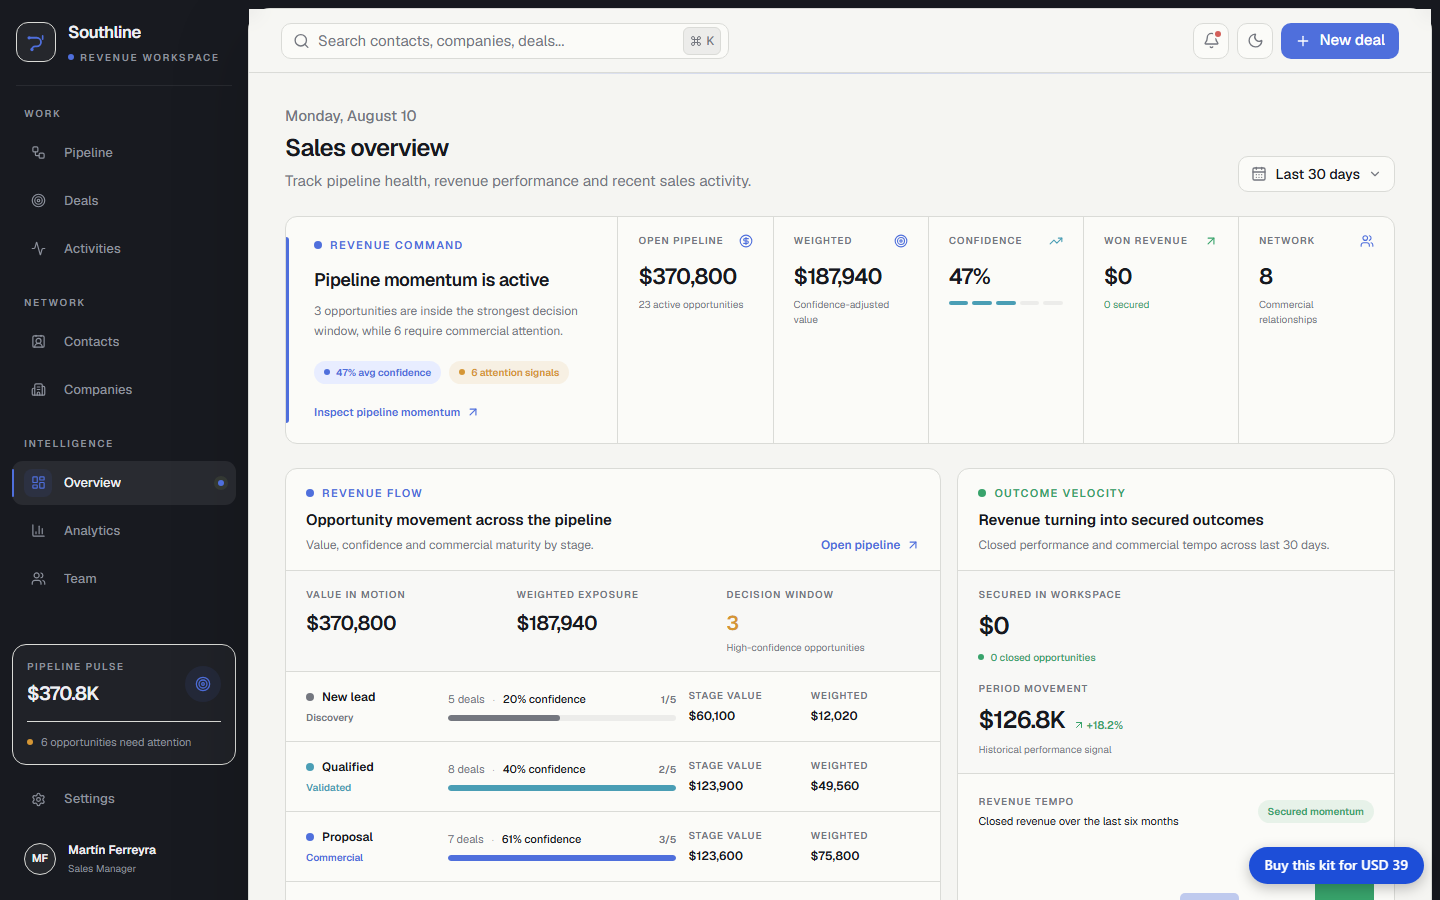Go to Analytics in sidebar
Screen dimensions: 1440x900
tap(124, 531)
